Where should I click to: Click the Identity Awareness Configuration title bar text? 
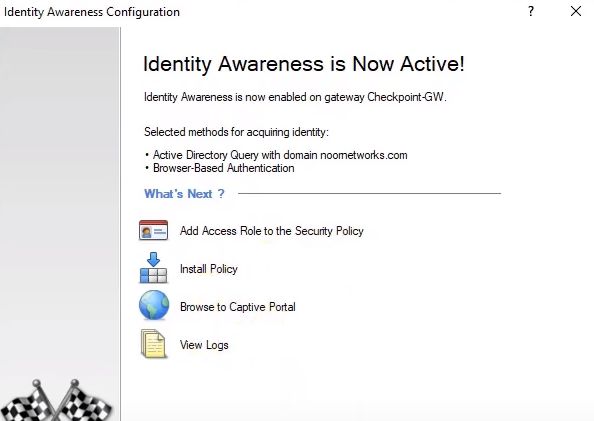pyautogui.click(x=92, y=12)
